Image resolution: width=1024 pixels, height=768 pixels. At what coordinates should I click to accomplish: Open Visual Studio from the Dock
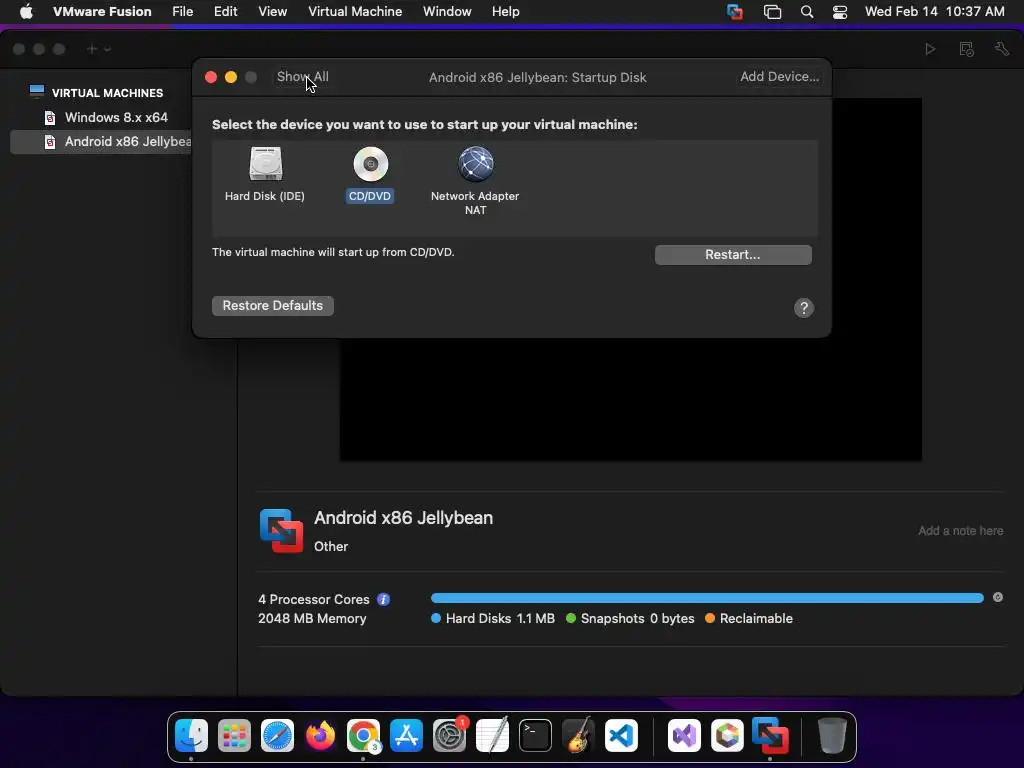tap(684, 736)
